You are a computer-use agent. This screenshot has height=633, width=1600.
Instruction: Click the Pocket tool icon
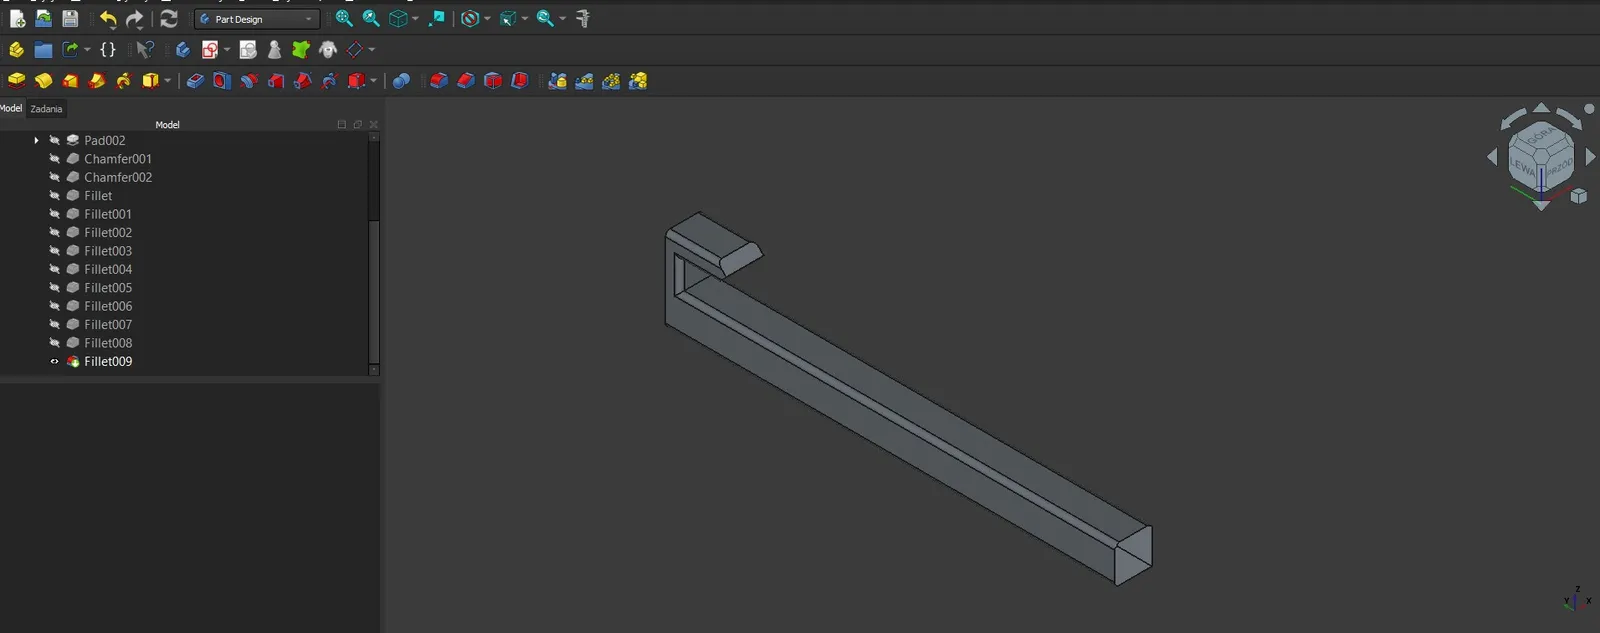[195, 81]
